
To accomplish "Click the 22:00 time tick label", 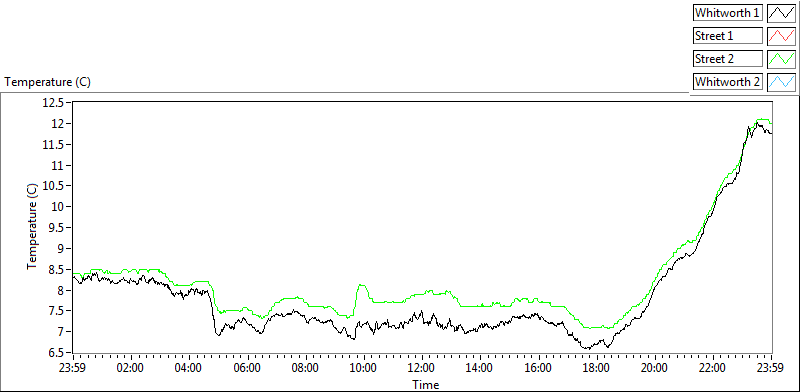I will [713, 368].
